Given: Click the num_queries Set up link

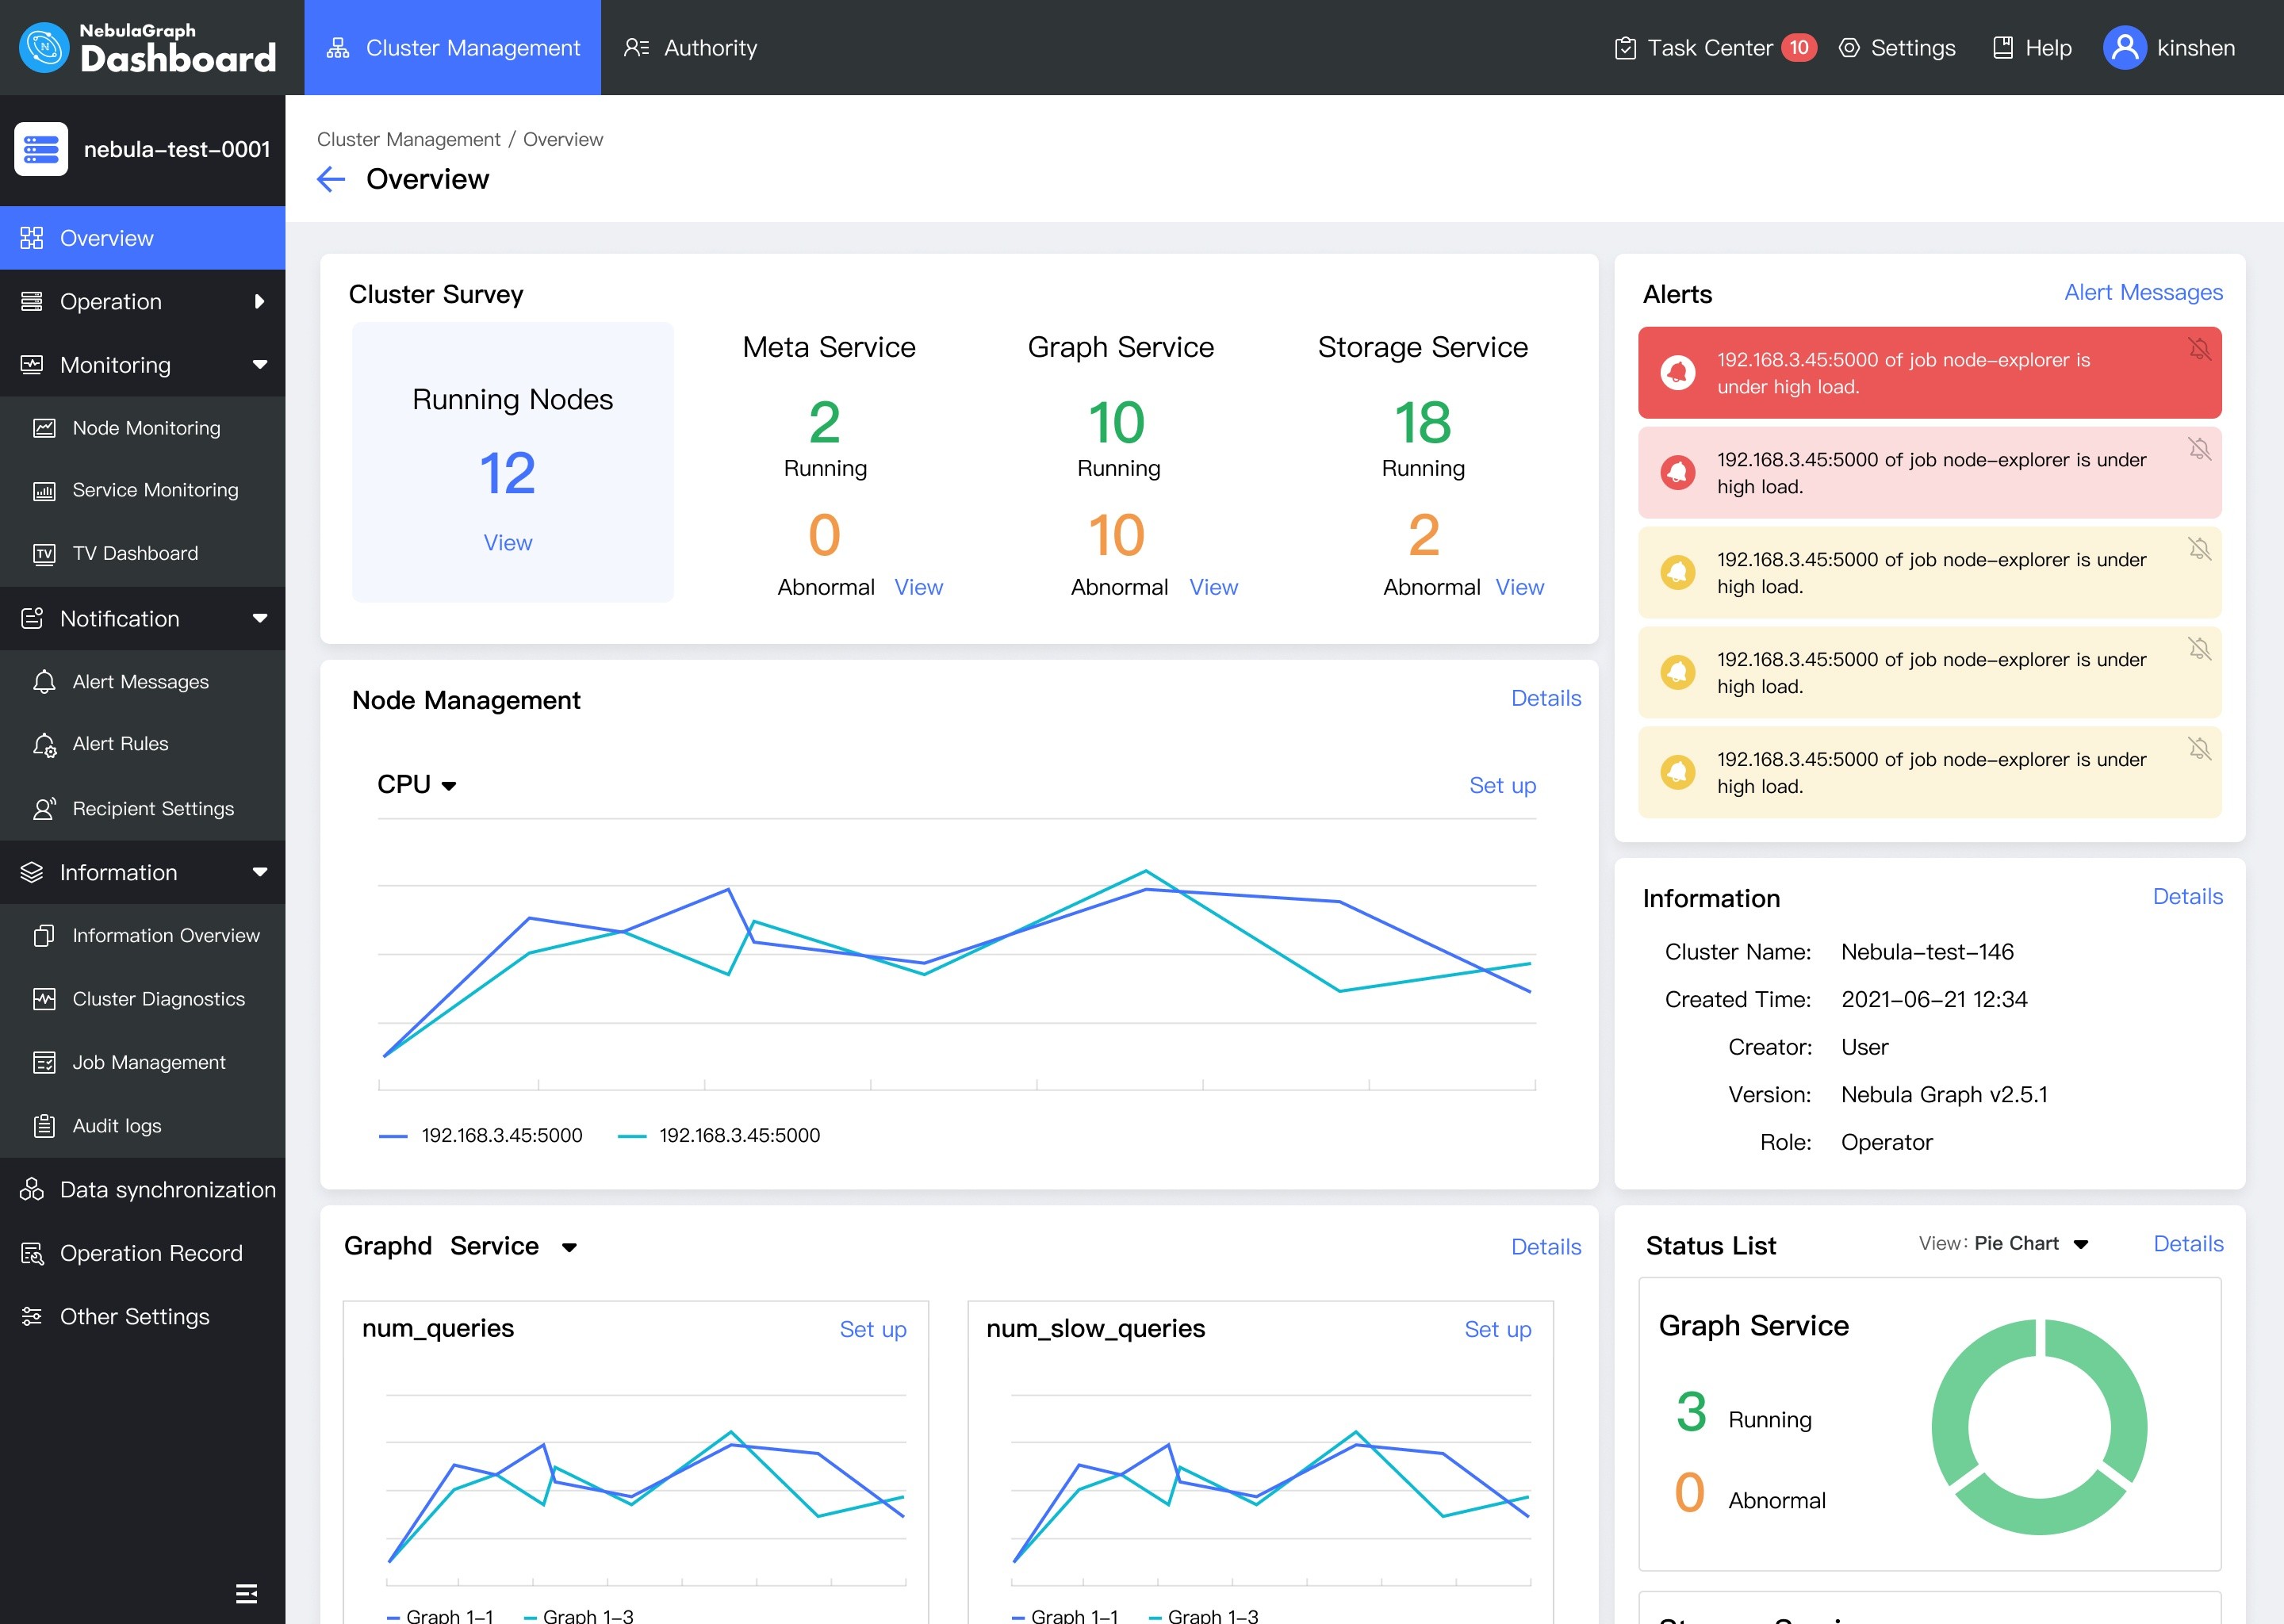Looking at the screenshot, I should (x=873, y=1330).
